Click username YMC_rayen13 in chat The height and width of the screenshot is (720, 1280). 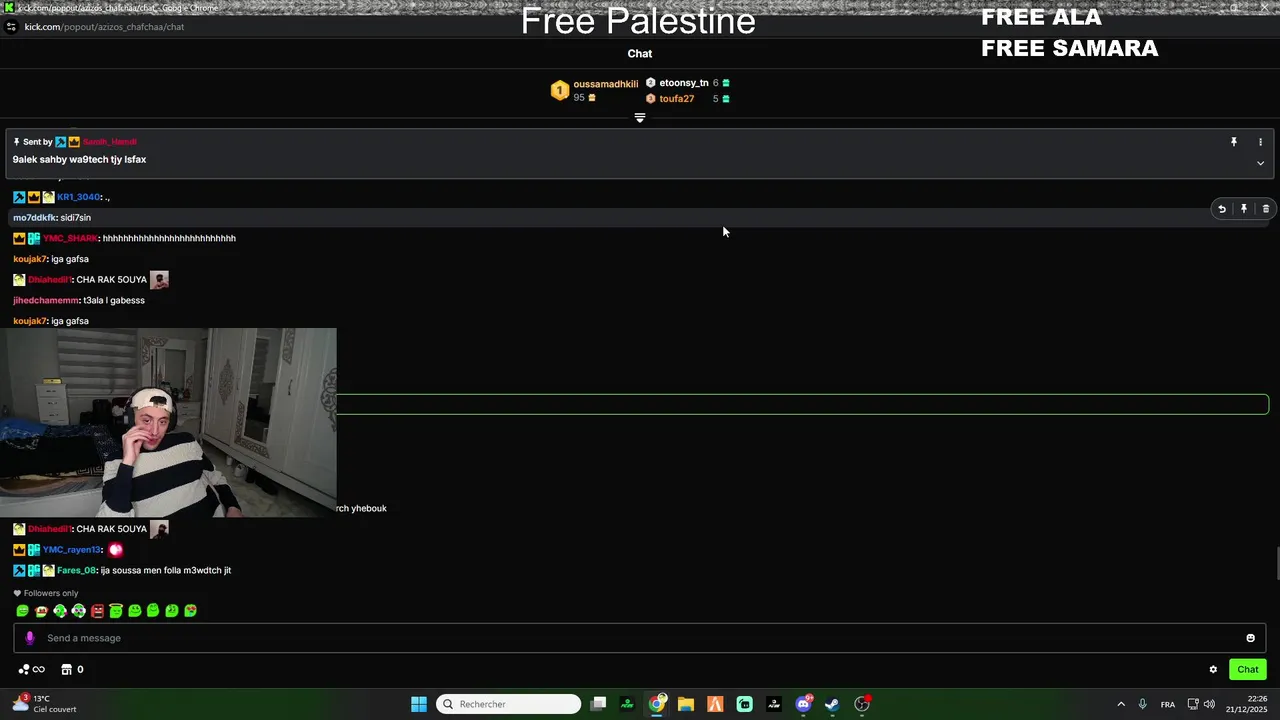coord(71,549)
